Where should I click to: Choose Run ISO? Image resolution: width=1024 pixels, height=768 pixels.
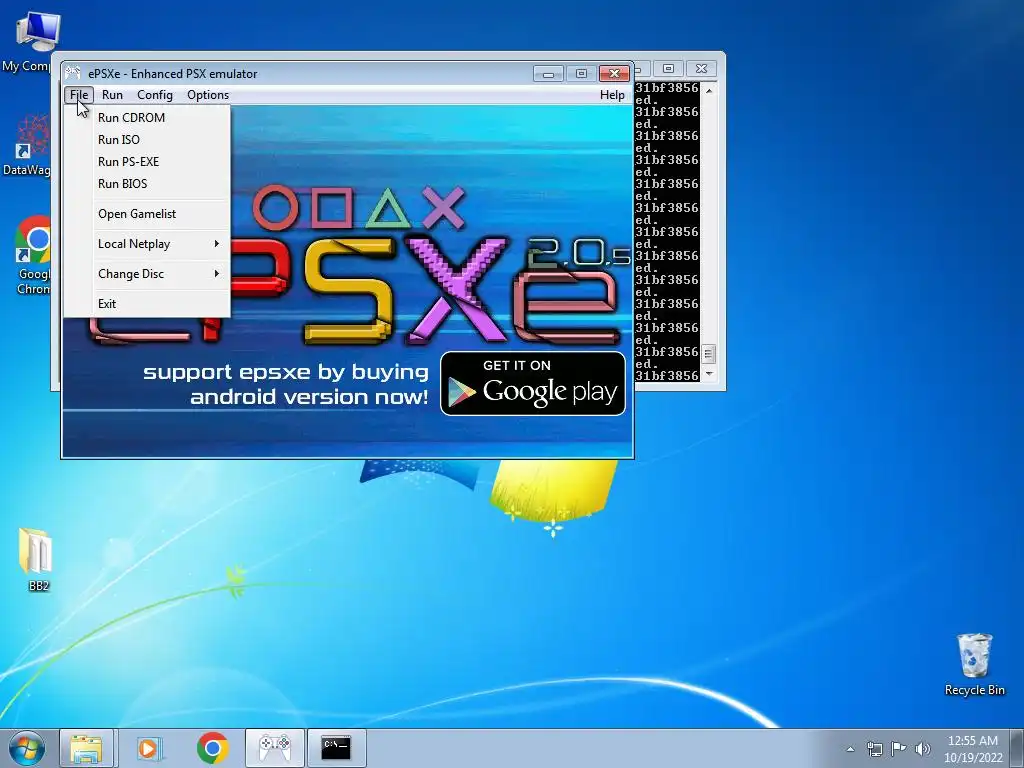click(x=147, y=140)
